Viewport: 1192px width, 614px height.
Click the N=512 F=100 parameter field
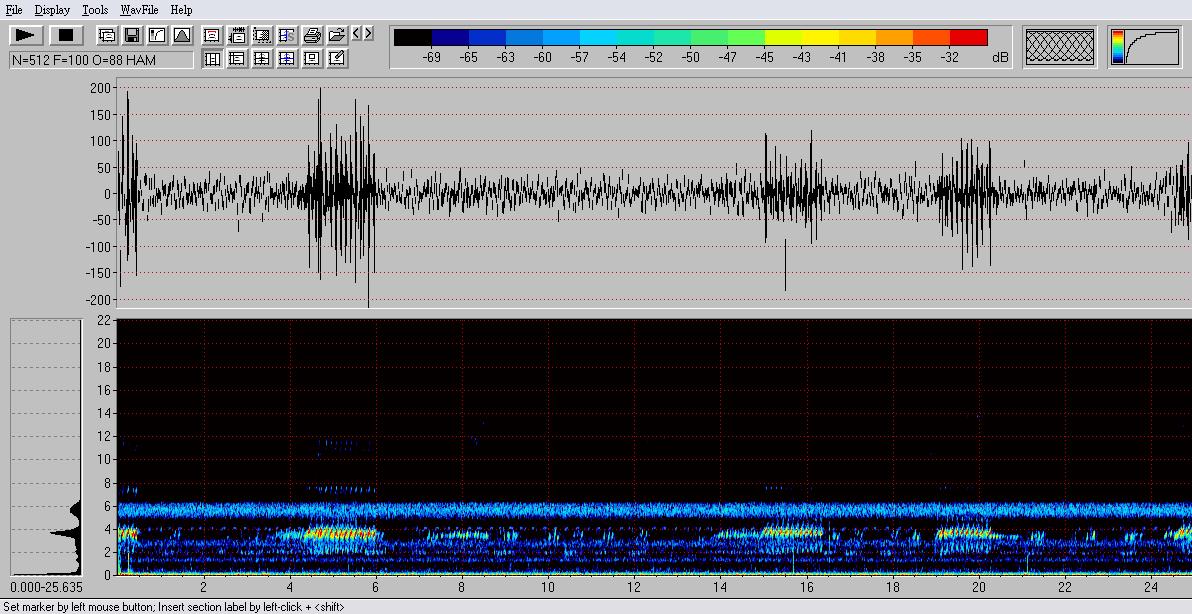(101, 60)
